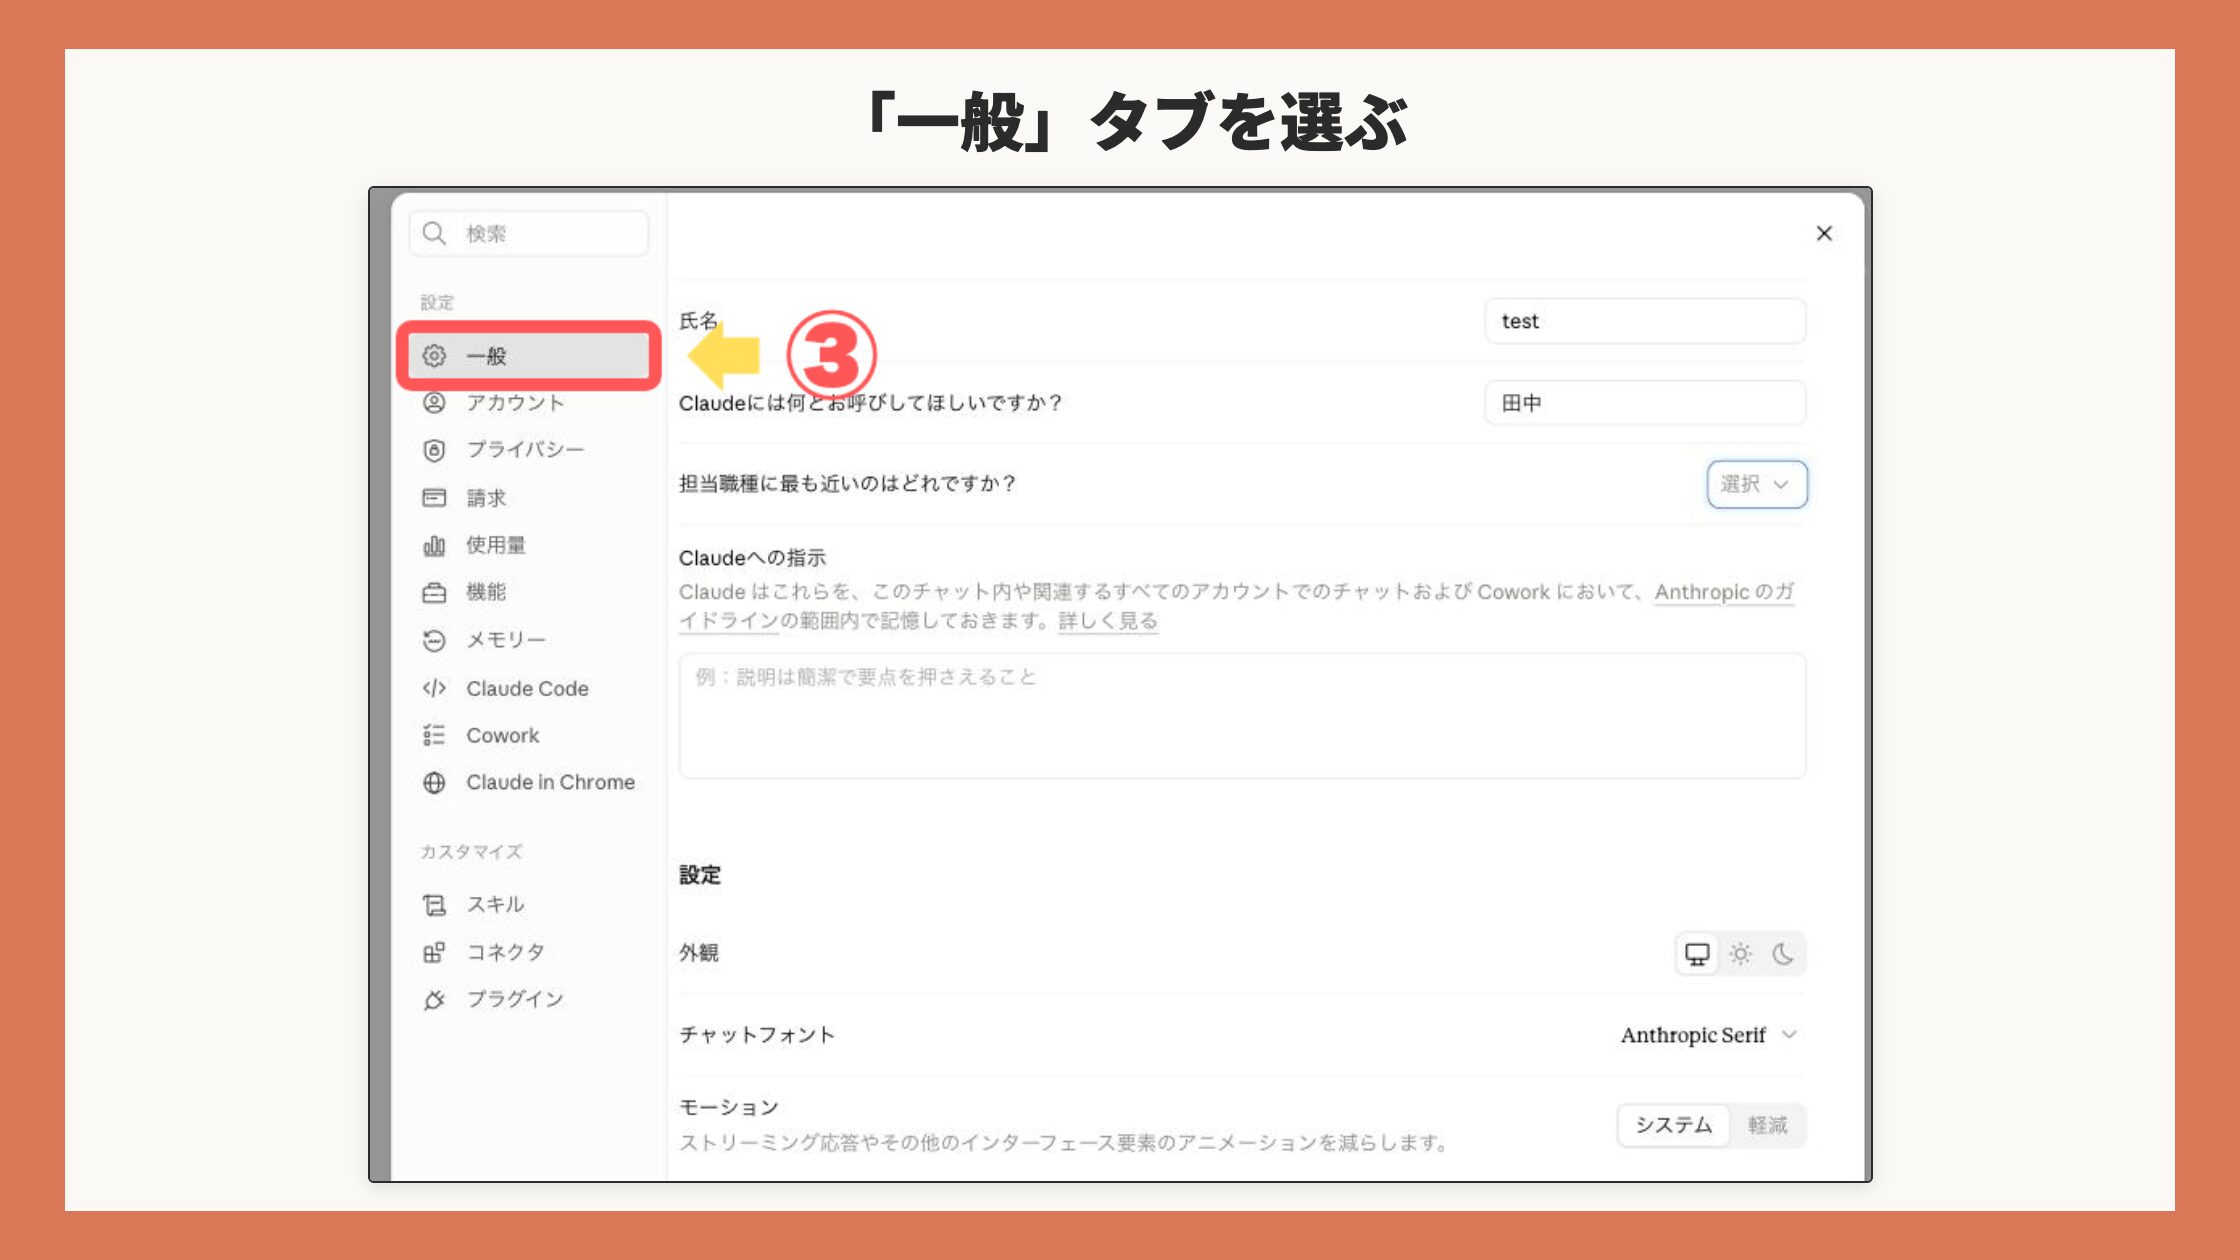Click the code brackets icon beside Claude Code
Image resolution: width=2240 pixels, height=1260 pixels.
coord(434,688)
